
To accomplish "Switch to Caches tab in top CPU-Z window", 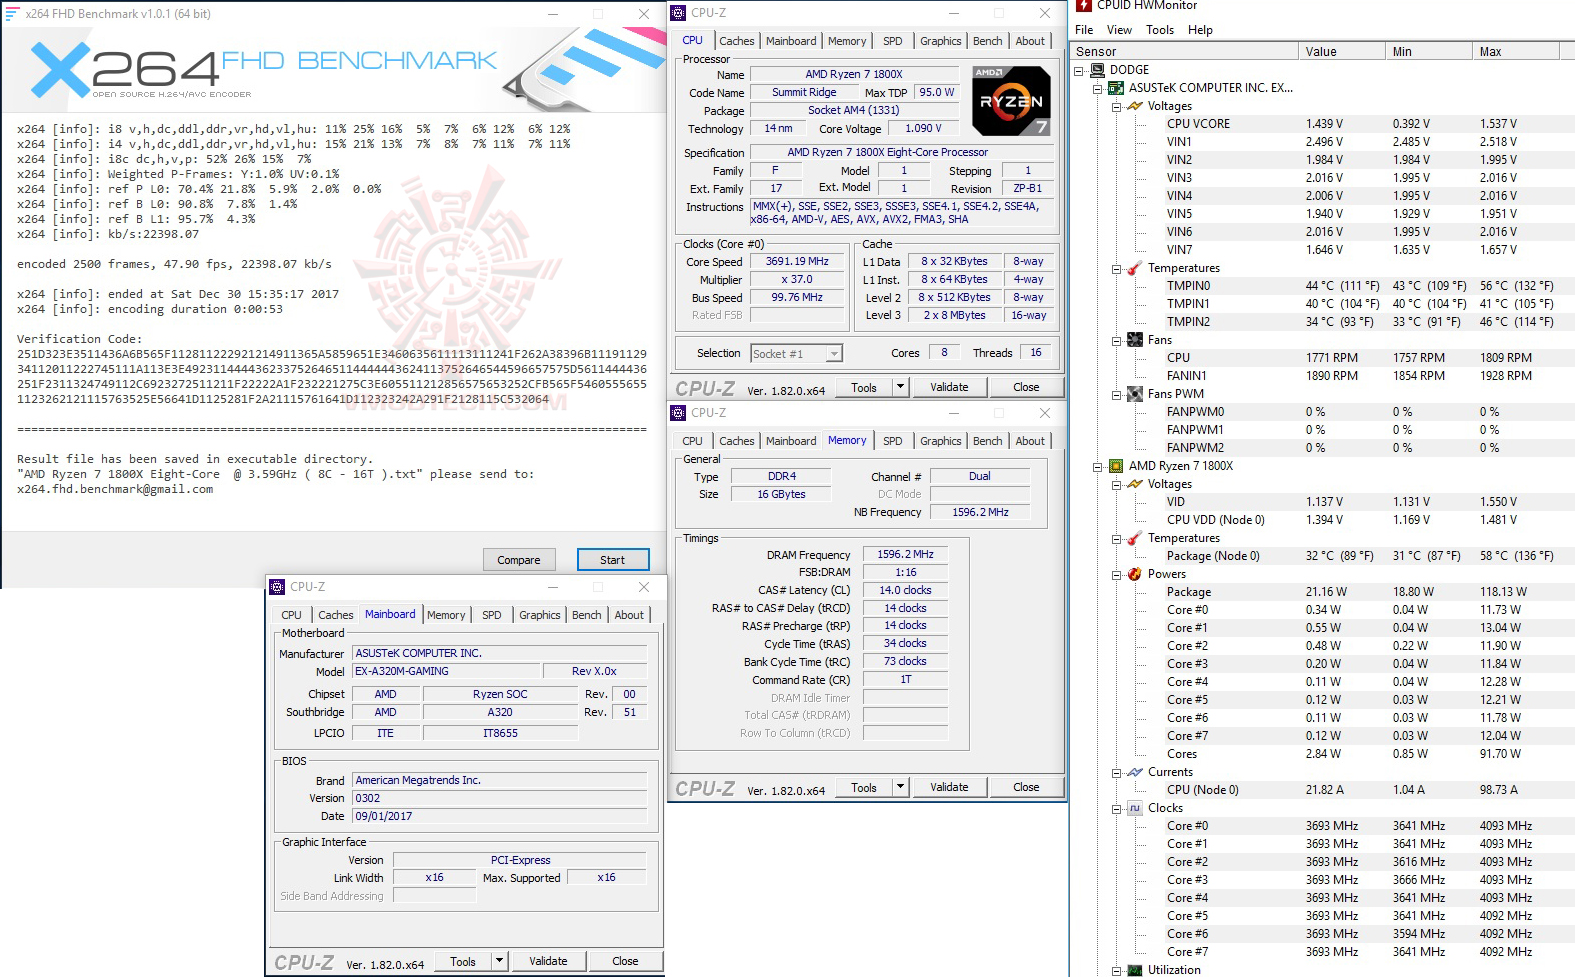I will pos(737,41).
